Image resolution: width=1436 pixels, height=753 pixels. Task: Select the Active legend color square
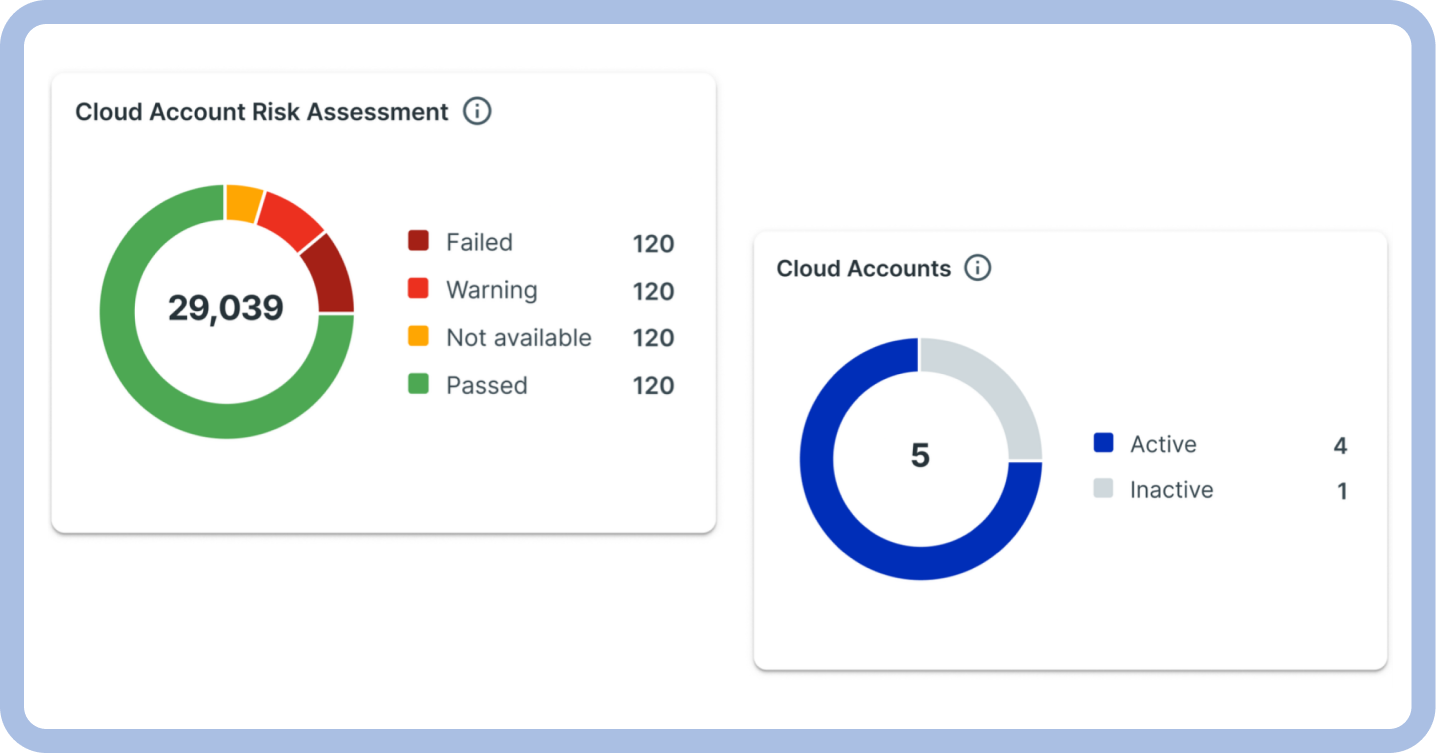click(1103, 443)
